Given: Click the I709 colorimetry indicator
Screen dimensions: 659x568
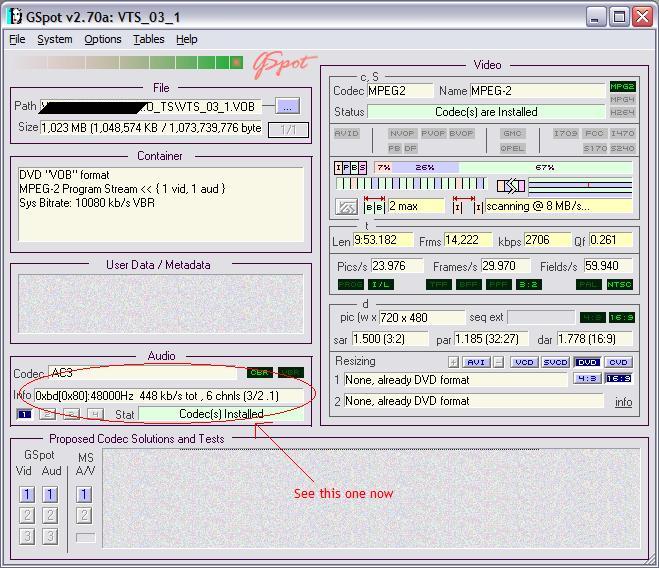Looking at the screenshot, I should (565, 133).
